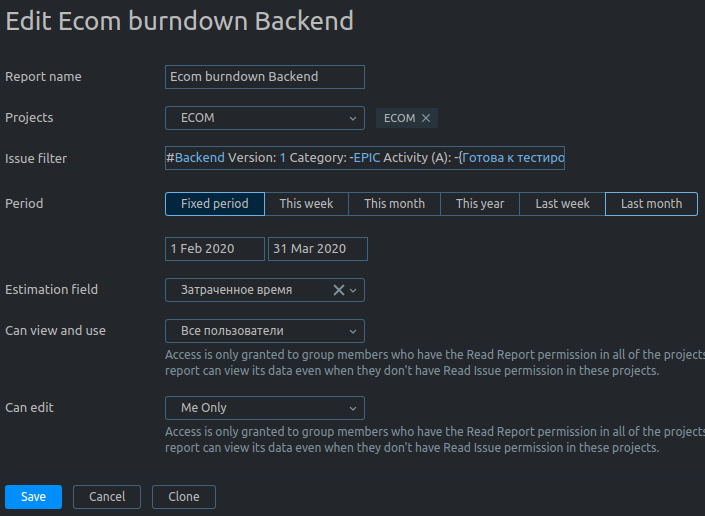
Task: Open the Can edit dropdown
Action: pos(264,408)
